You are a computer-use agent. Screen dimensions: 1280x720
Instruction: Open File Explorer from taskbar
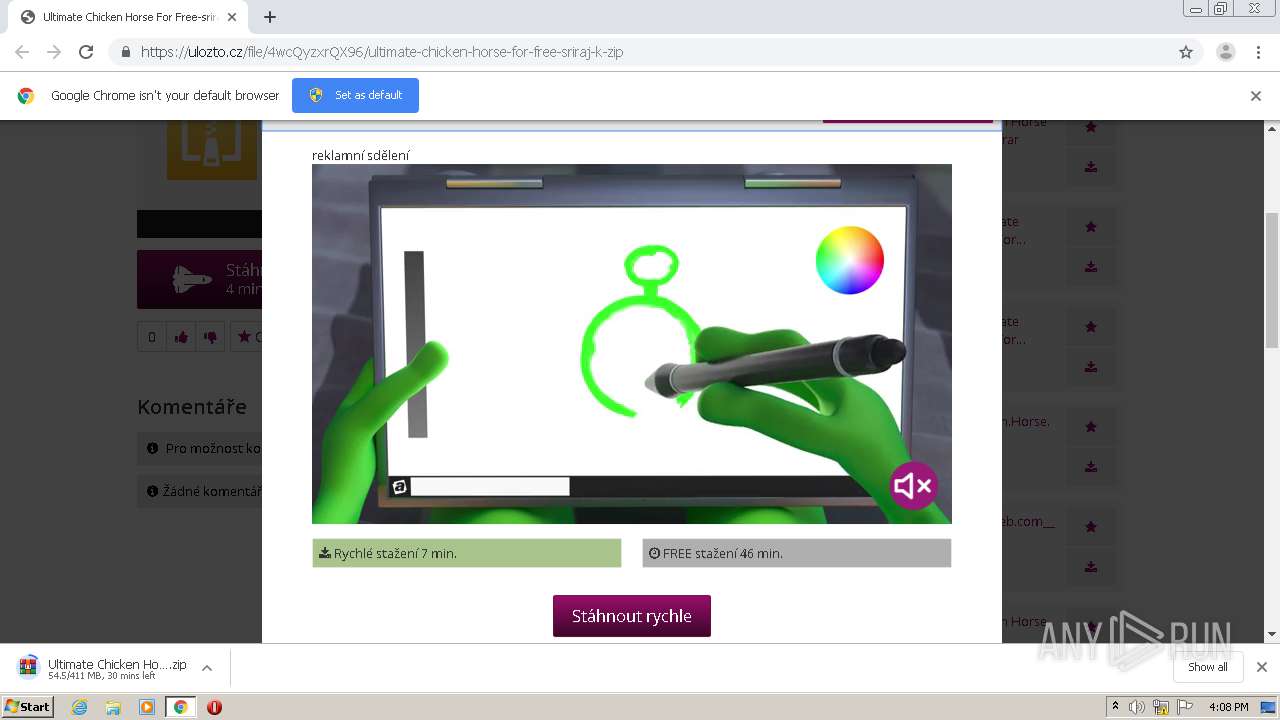113,707
